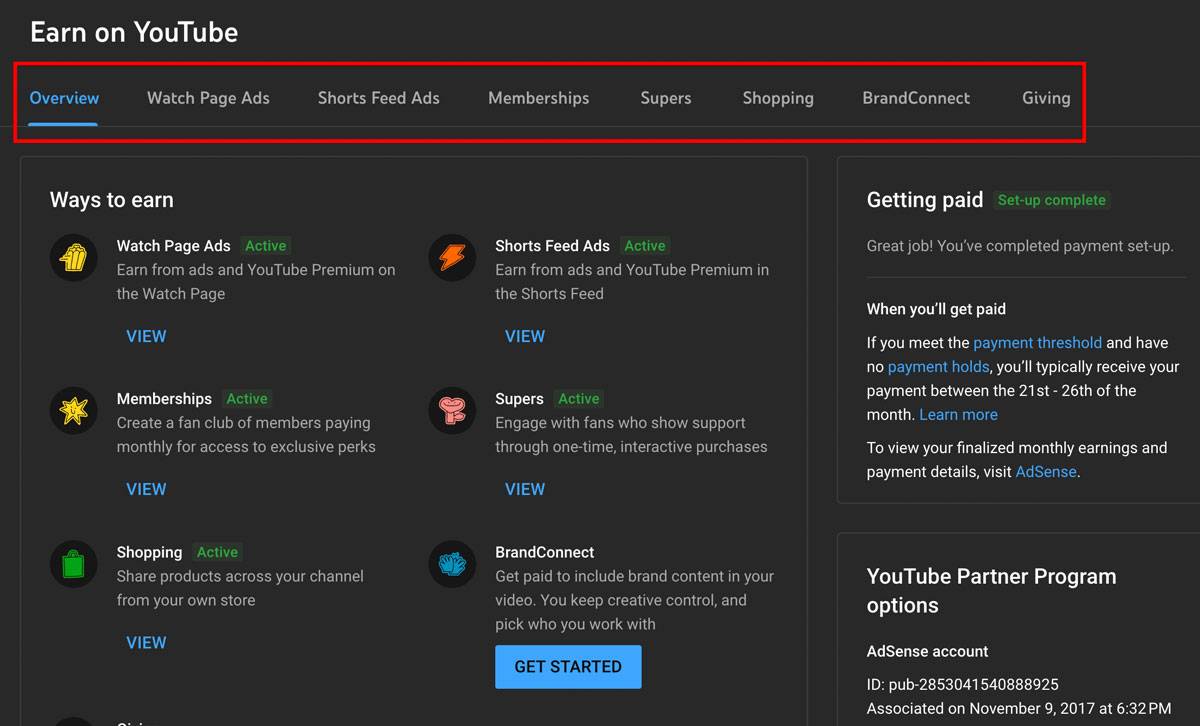The width and height of the screenshot is (1200, 726).
Task: Click the Earn on YouTube page title
Action: point(134,32)
